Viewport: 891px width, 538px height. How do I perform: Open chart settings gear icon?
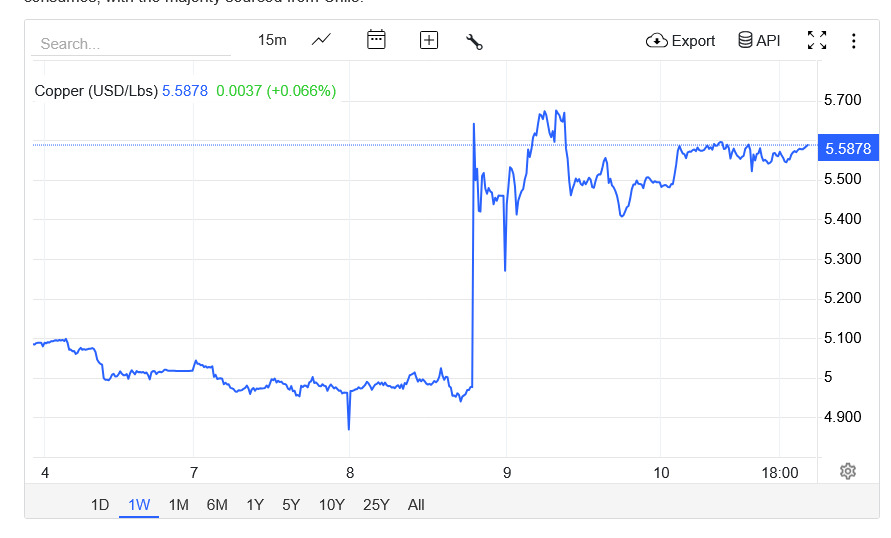pos(848,471)
